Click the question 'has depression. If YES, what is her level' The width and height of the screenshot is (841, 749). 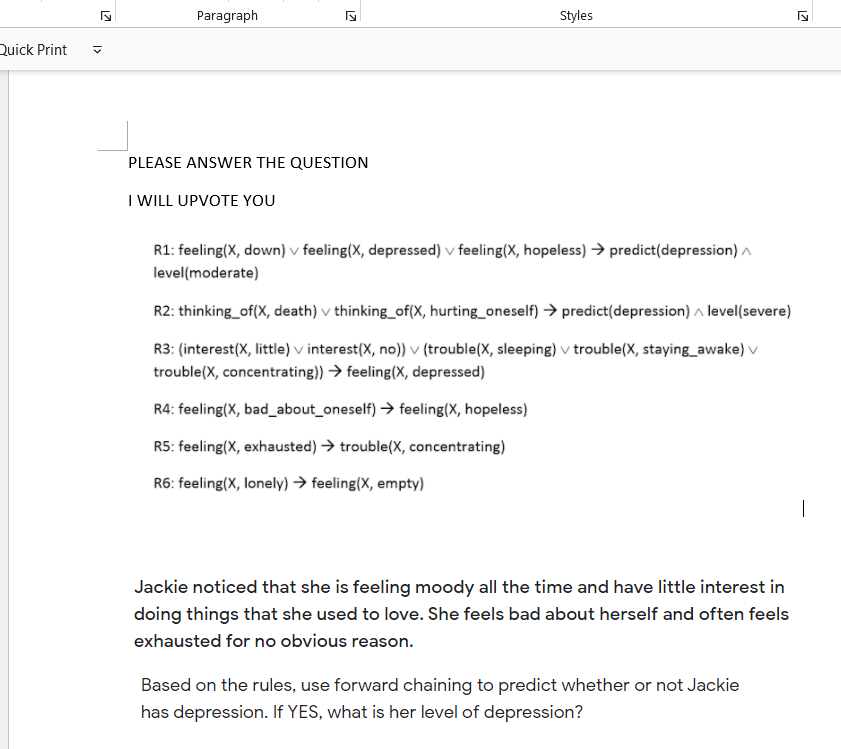tap(362, 713)
